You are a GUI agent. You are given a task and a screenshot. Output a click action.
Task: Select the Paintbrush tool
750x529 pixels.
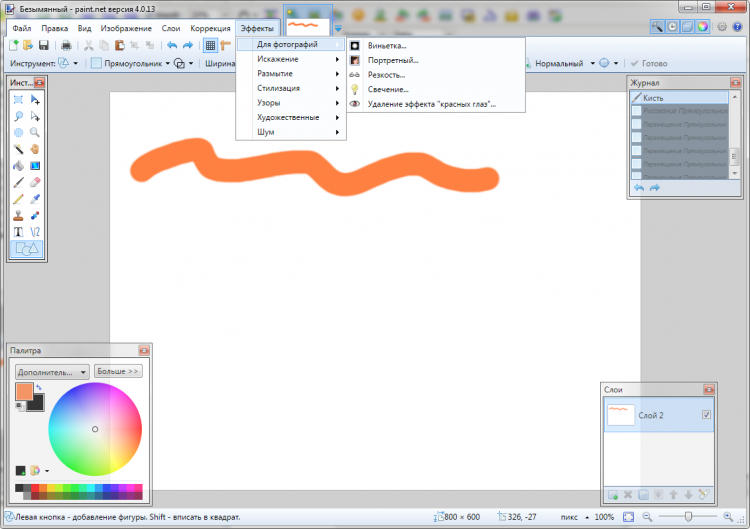tap(18, 182)
